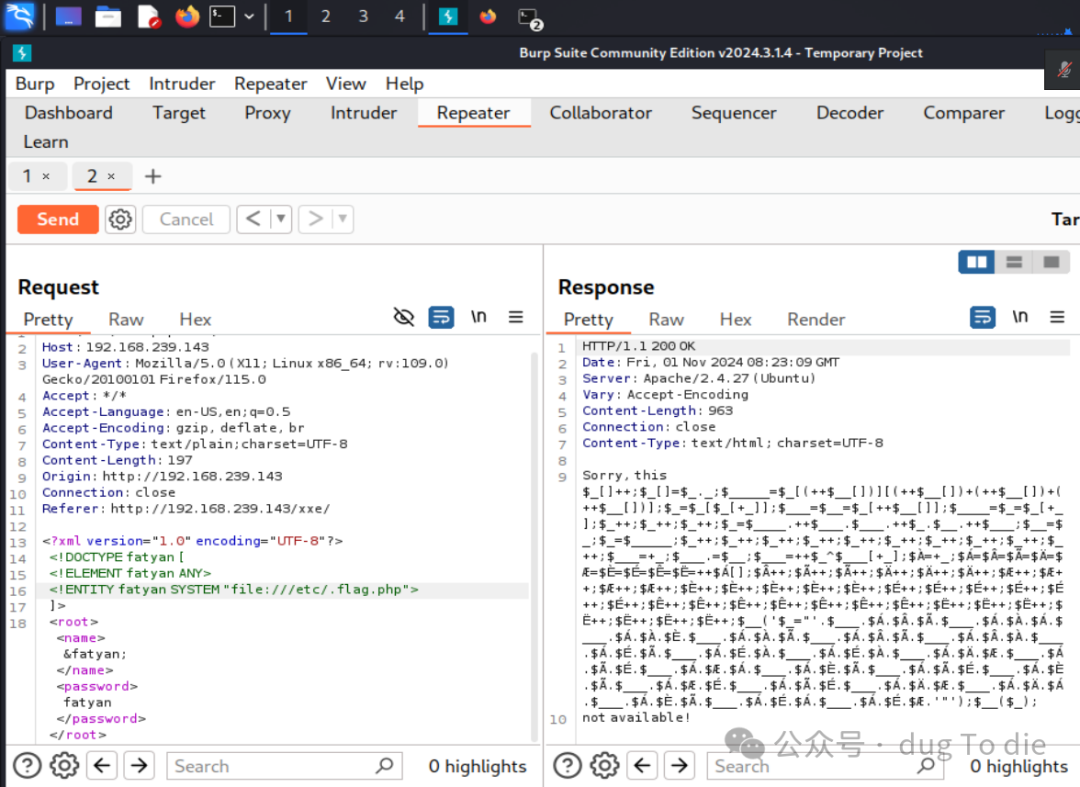
Task: Close Repeater request tab 1
Action: click(46, 177)
